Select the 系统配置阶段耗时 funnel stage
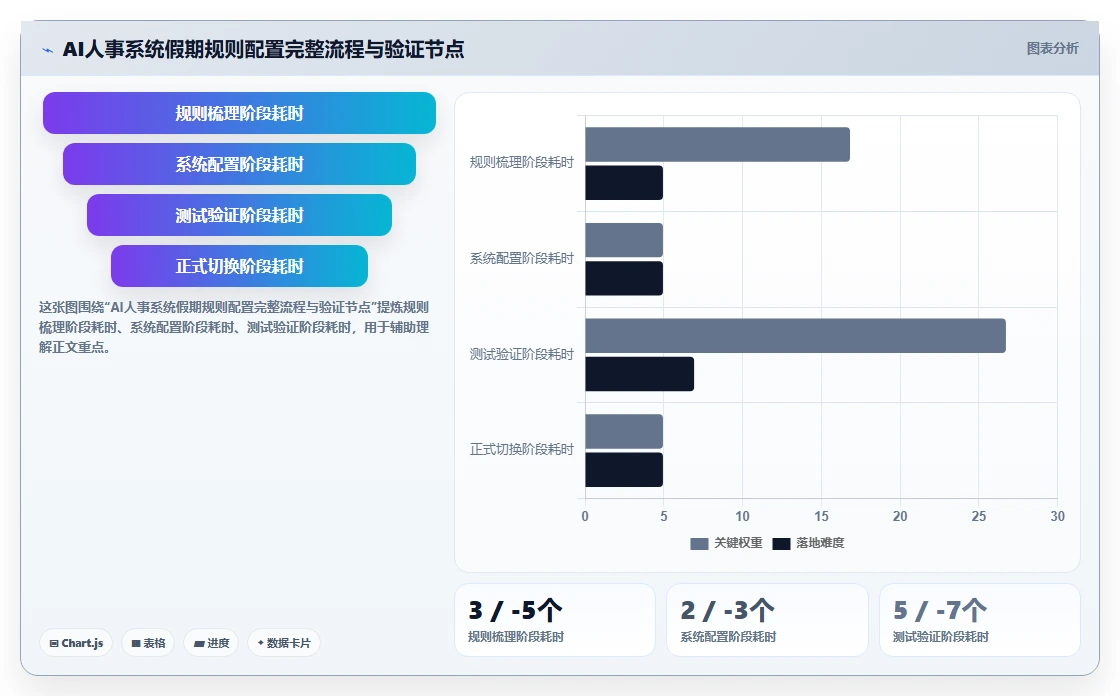Image resolution: width=1120 pixels, height=696 pixels. point(239,164)
